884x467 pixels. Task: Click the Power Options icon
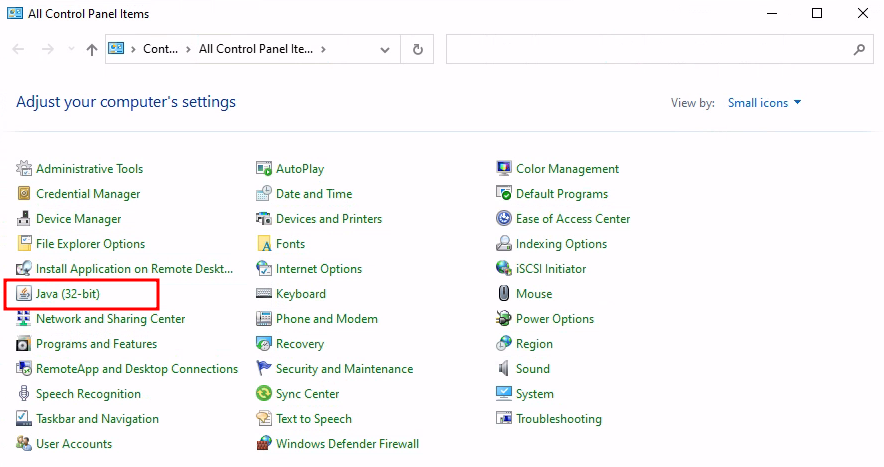(504, 319)
